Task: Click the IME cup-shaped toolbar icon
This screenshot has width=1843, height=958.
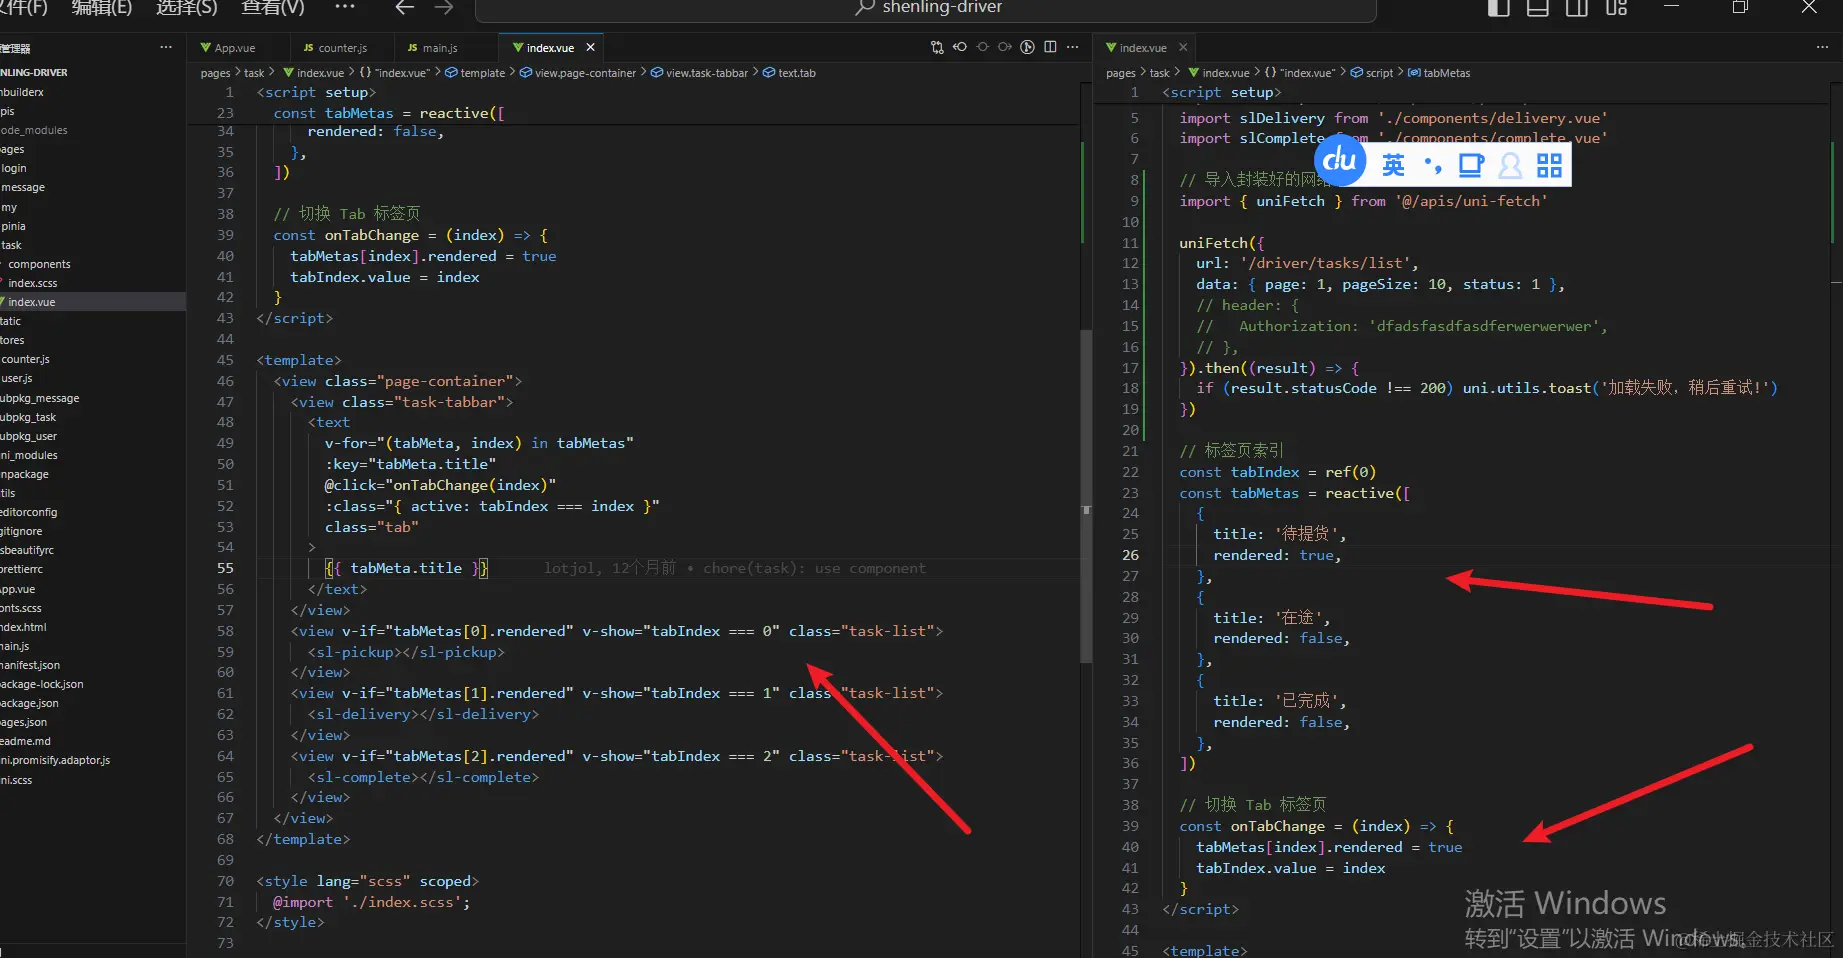Action: [1471, 165]
